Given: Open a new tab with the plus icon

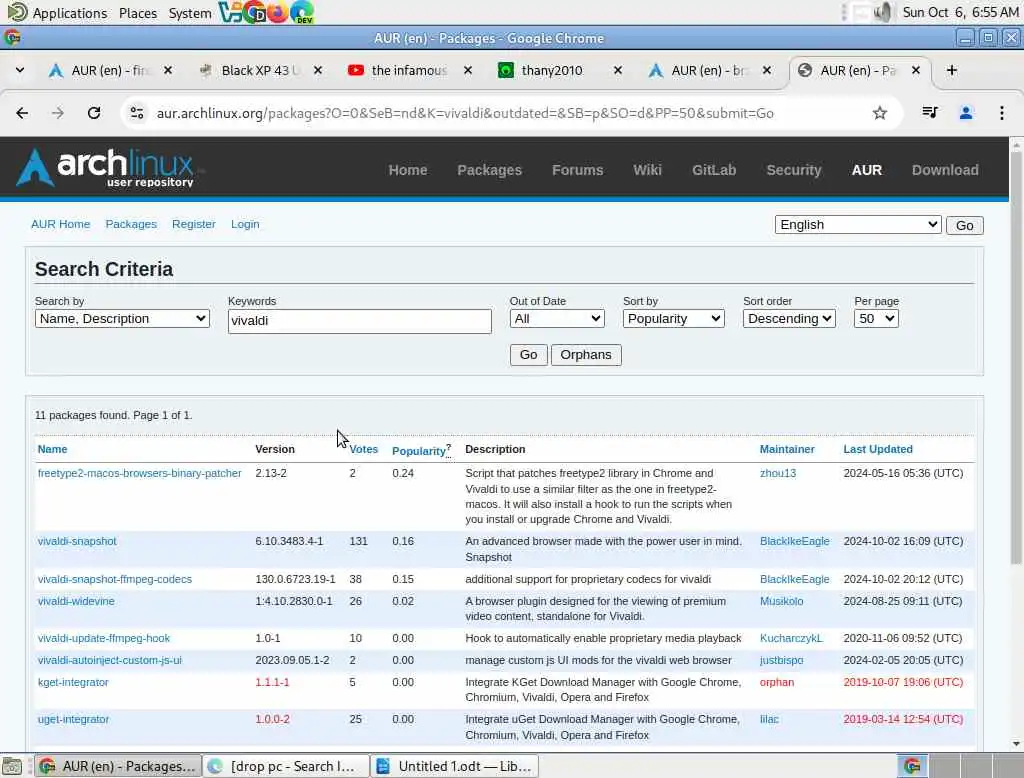Looking at the screenshot, I should coord(952,70).
